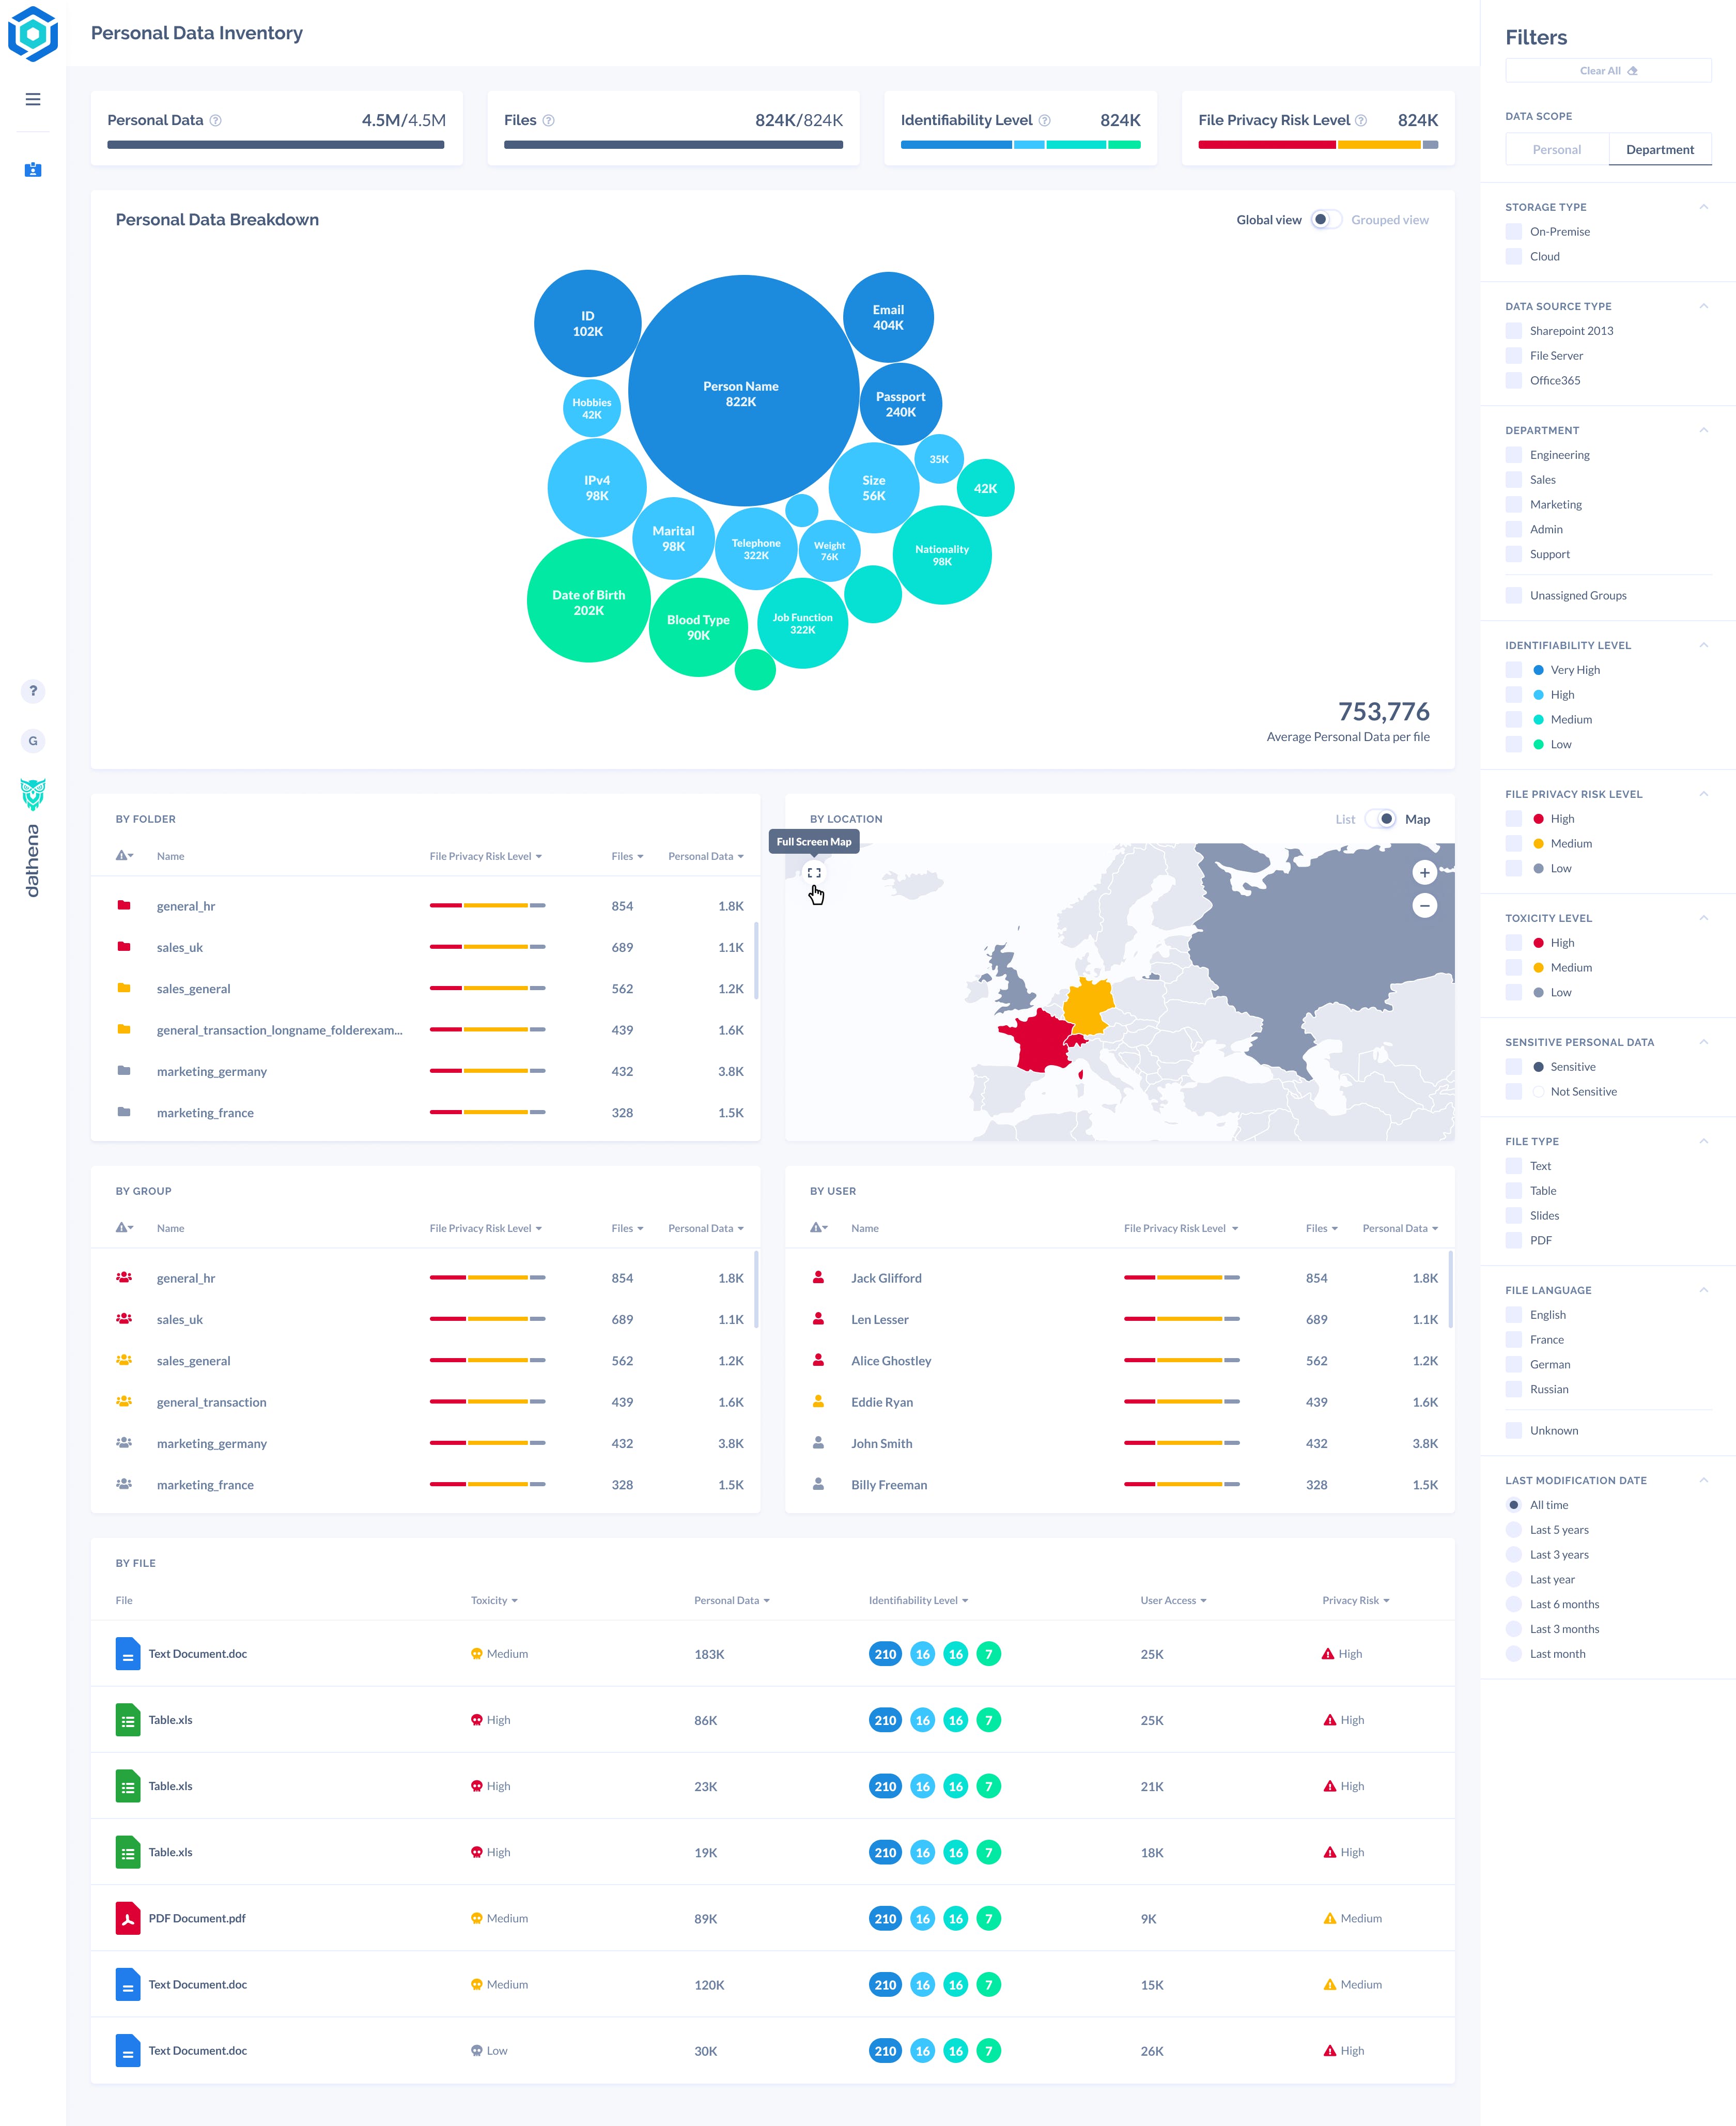Zoom in on the location map
The image size is (1736, 2126).
click(x=1424, y=873)
